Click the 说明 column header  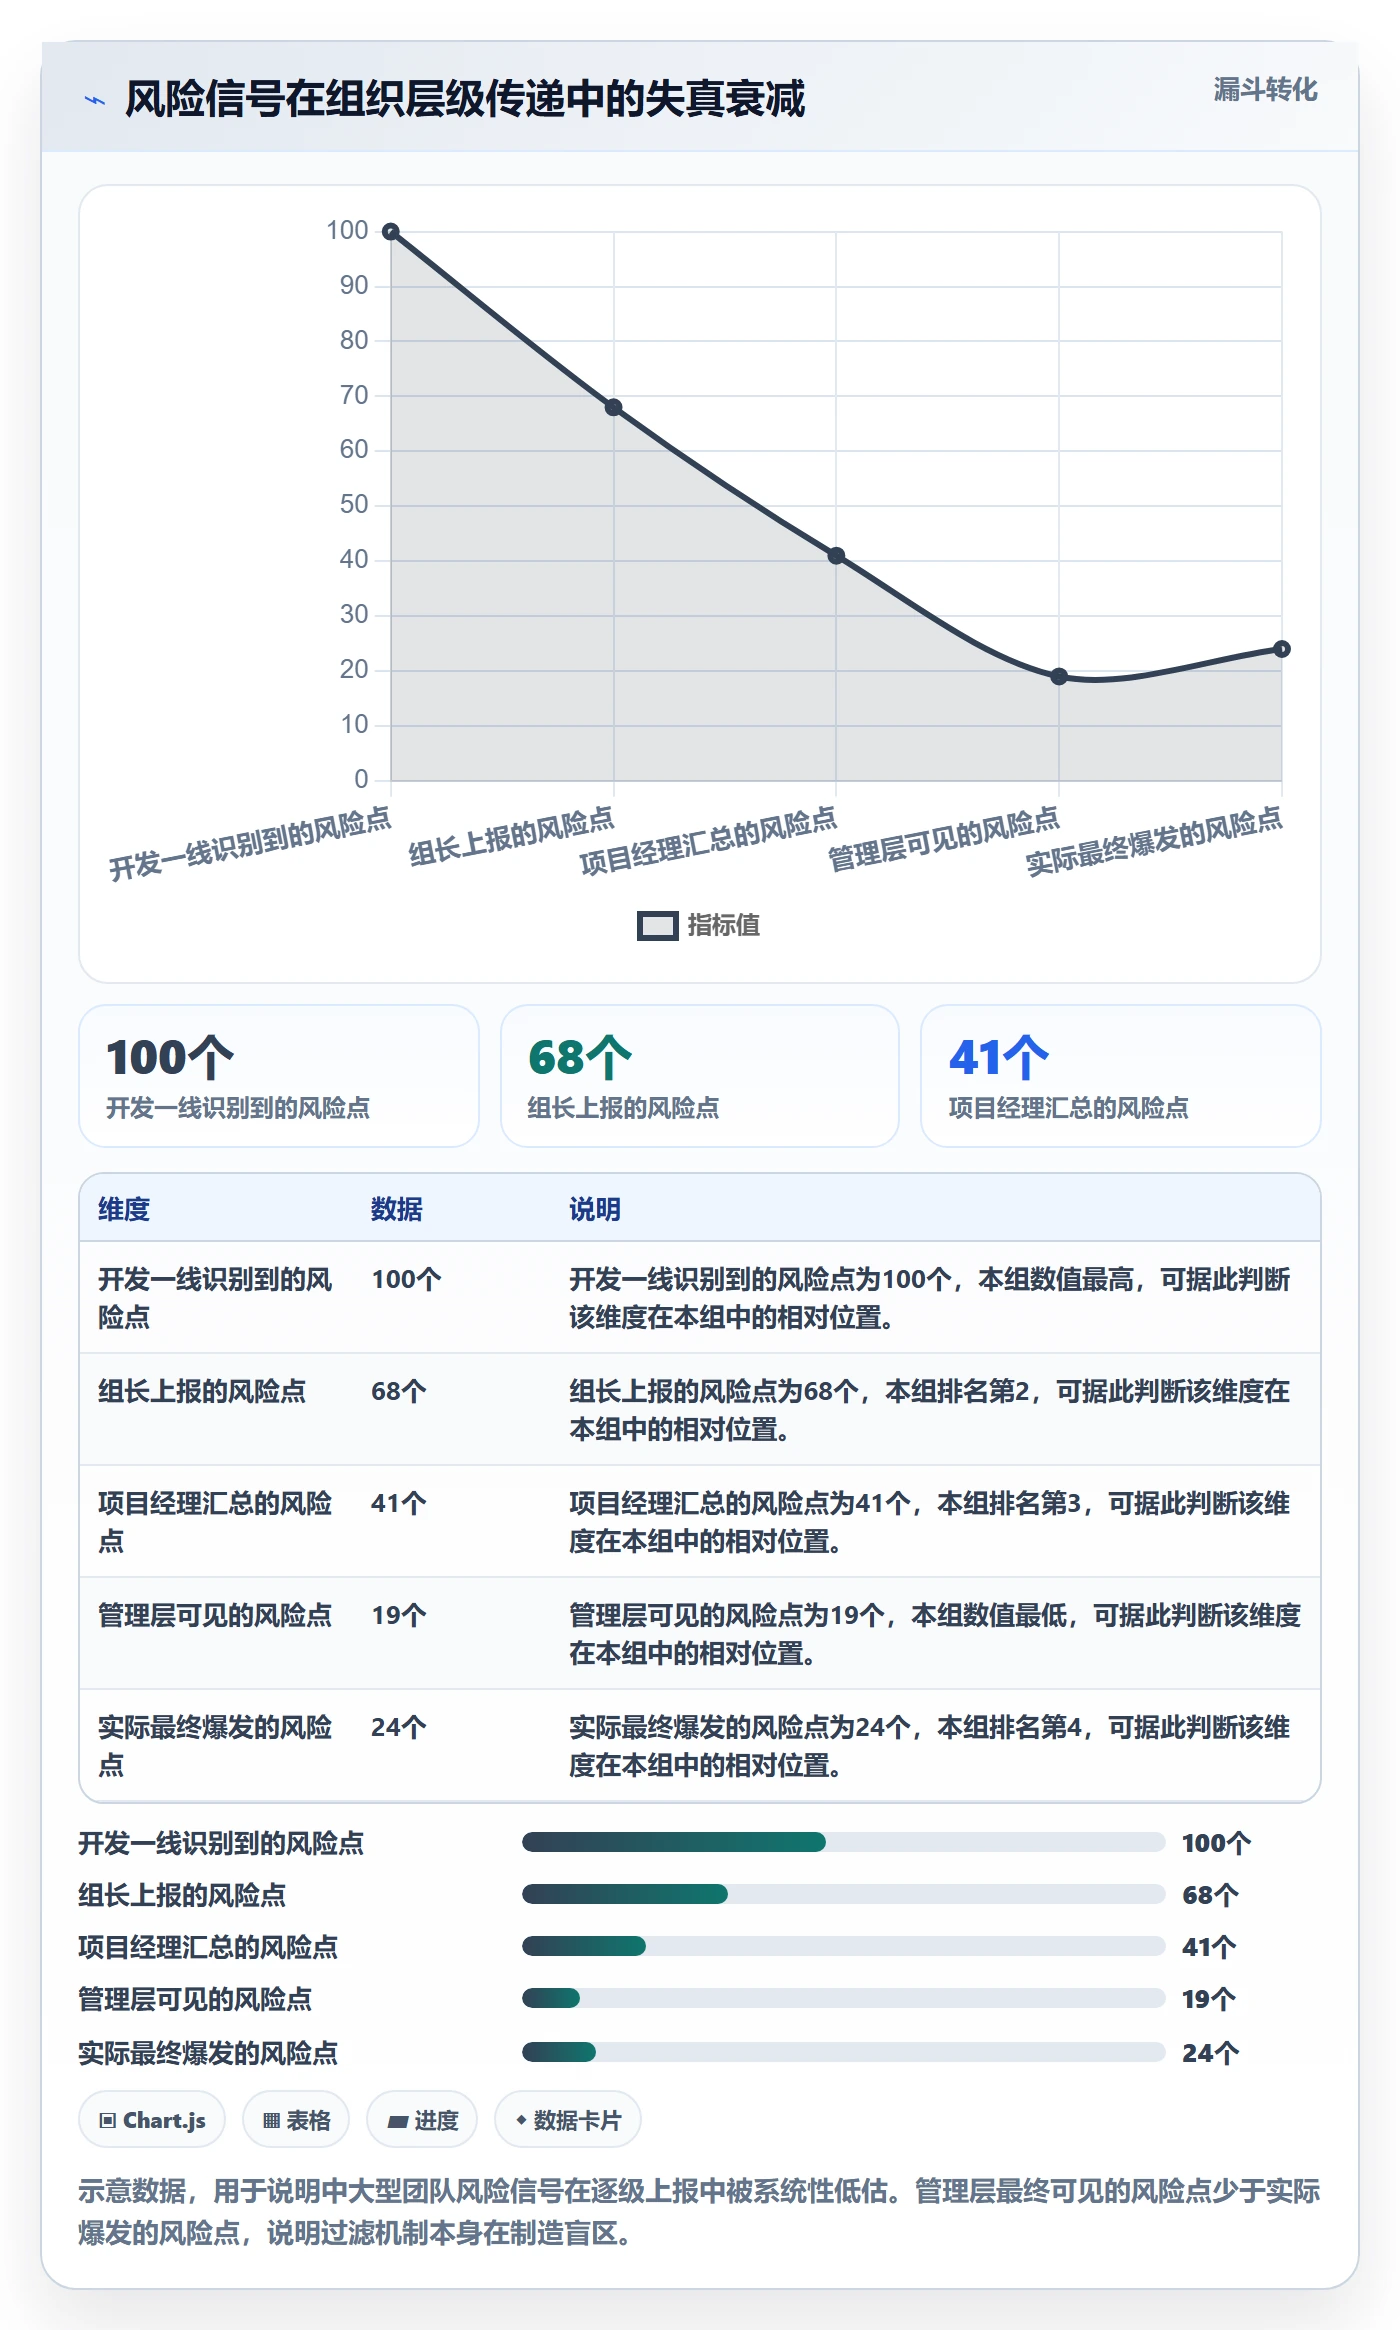595,1209
